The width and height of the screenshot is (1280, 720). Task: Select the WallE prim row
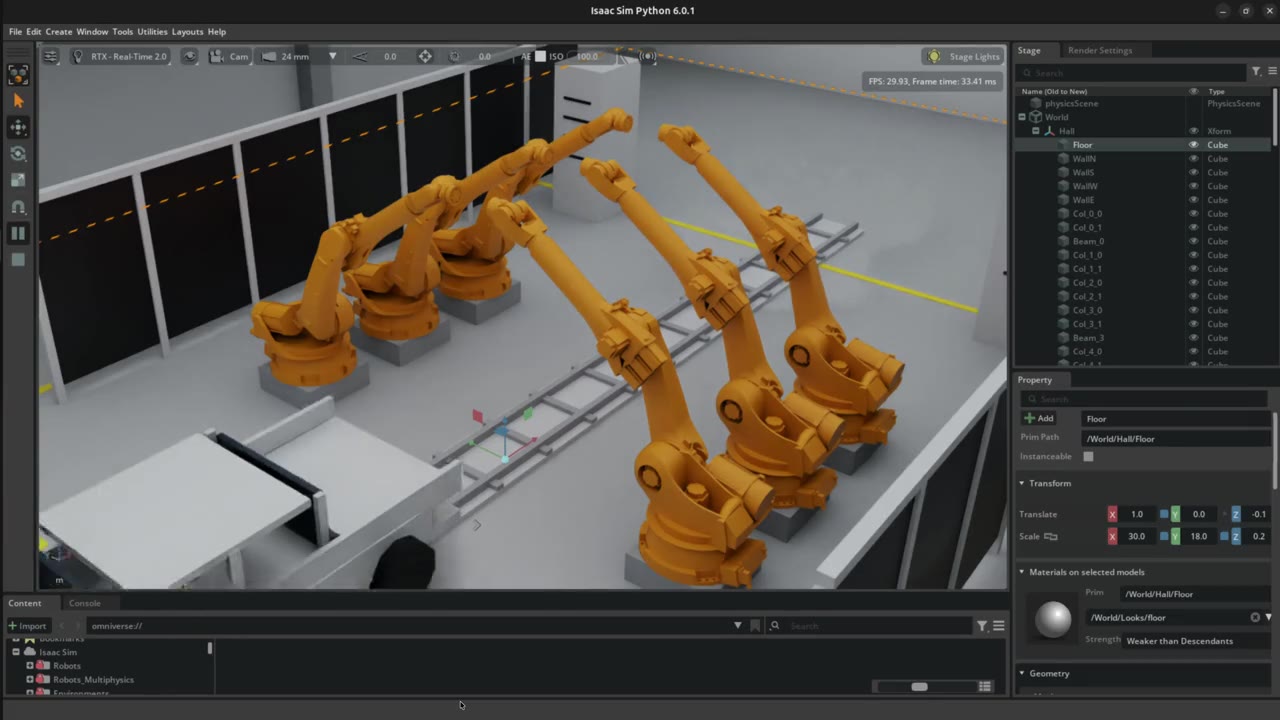click(1143, 200)
